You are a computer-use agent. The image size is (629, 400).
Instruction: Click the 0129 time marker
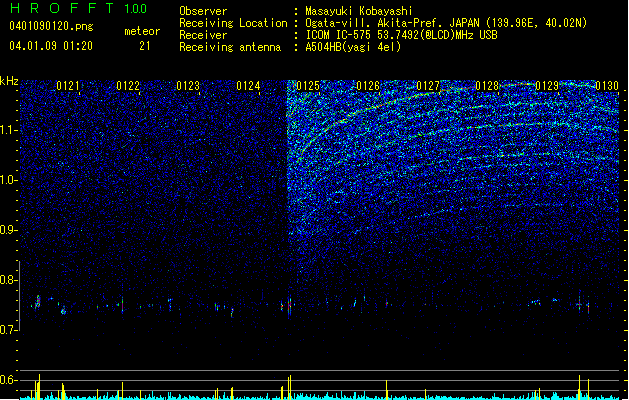tap(547, 86)
